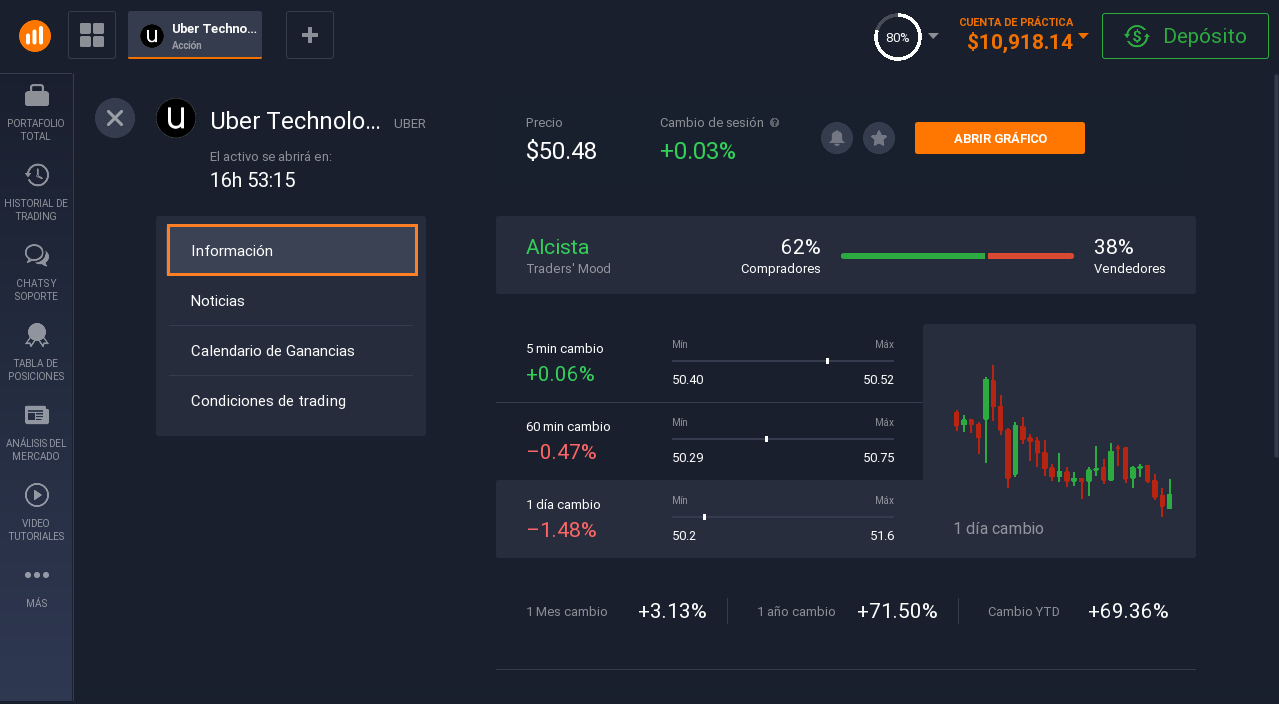This screenshot has height=704, width=1279.
Task: Click the orange IQ Option logo icon
Action: point(35,35)
